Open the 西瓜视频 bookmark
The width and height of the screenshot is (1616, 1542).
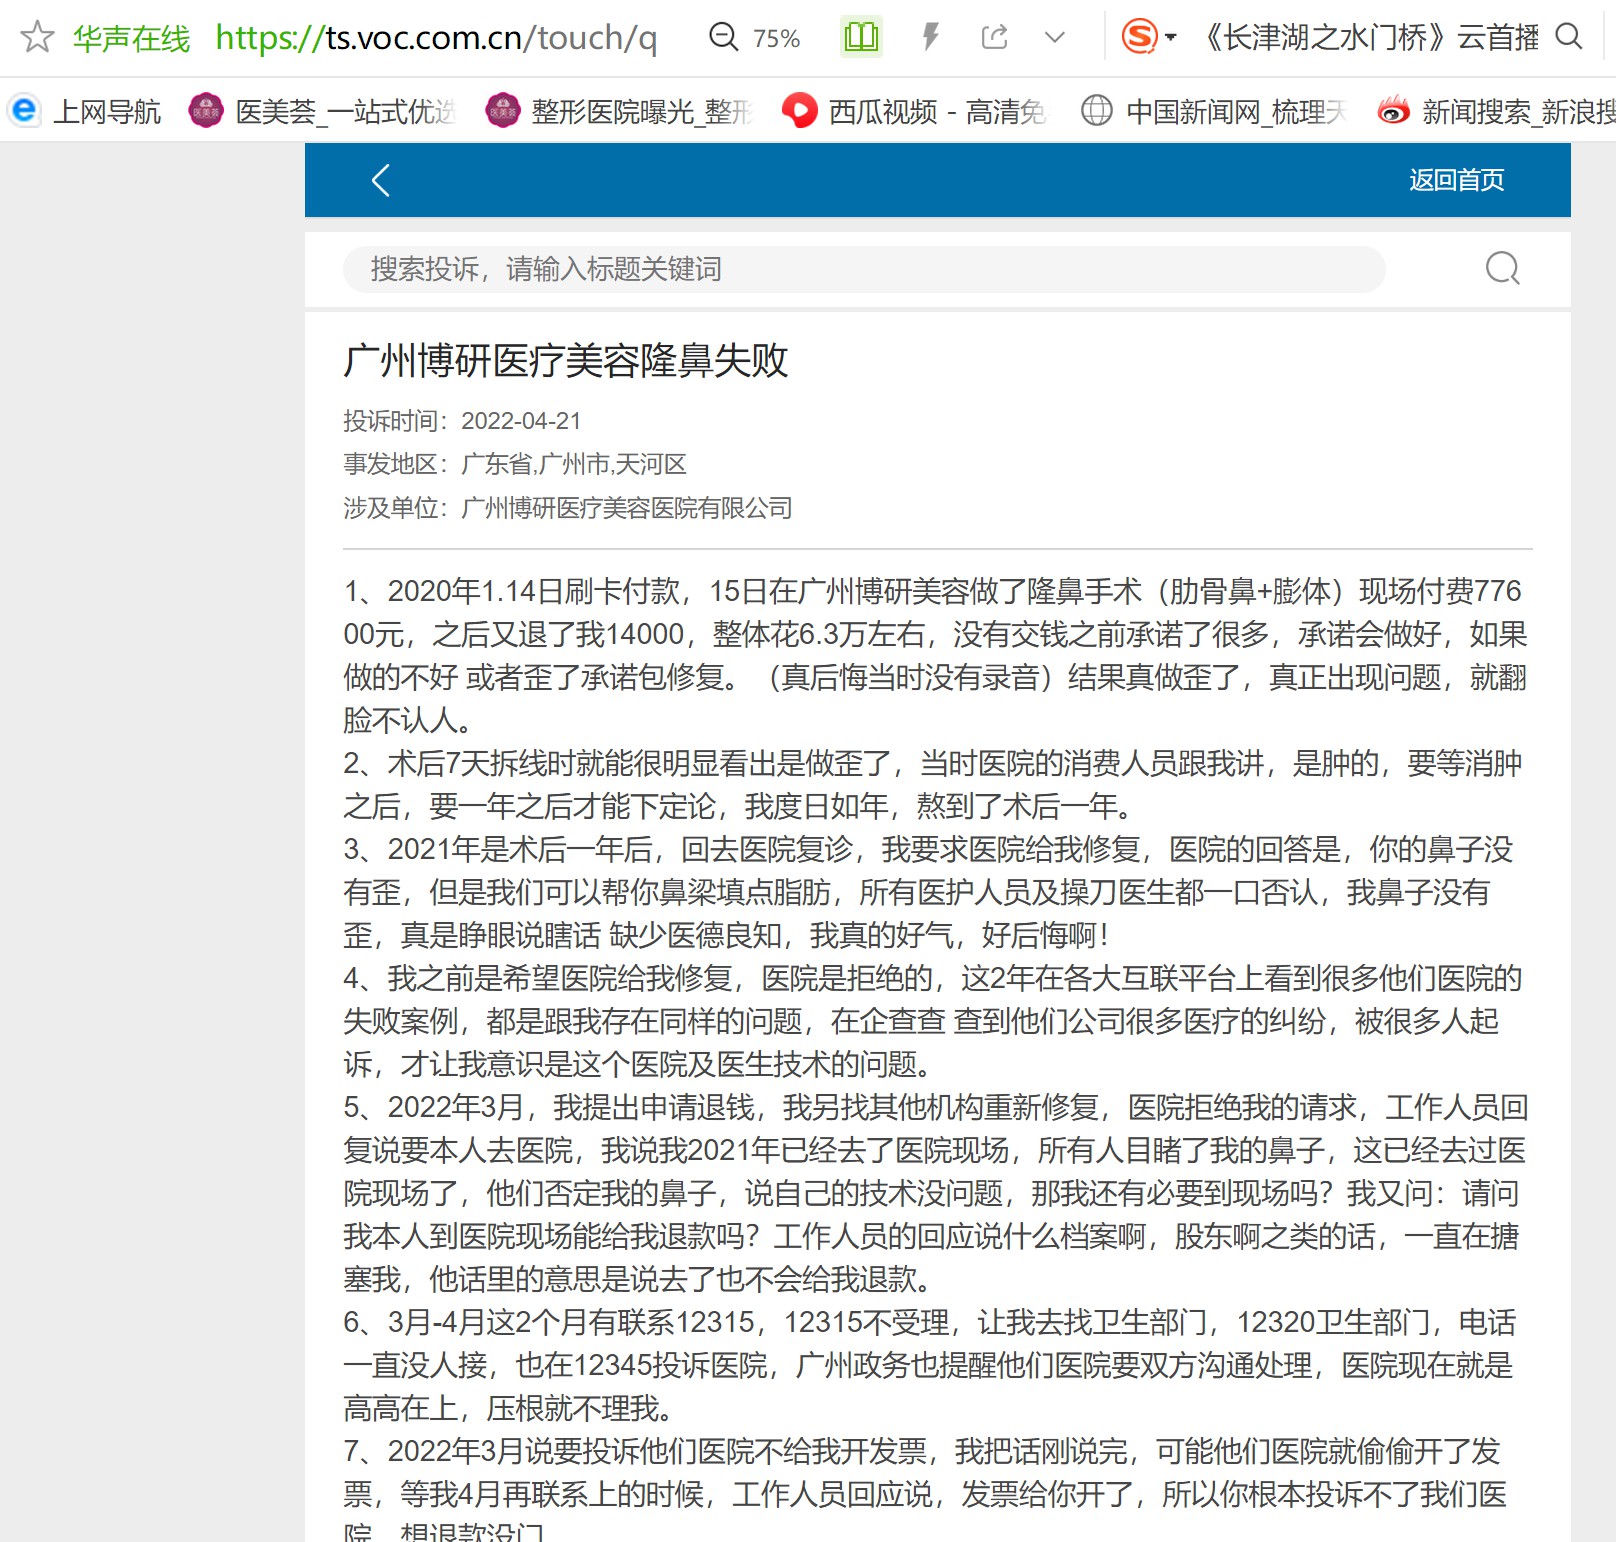coord(913,111)
